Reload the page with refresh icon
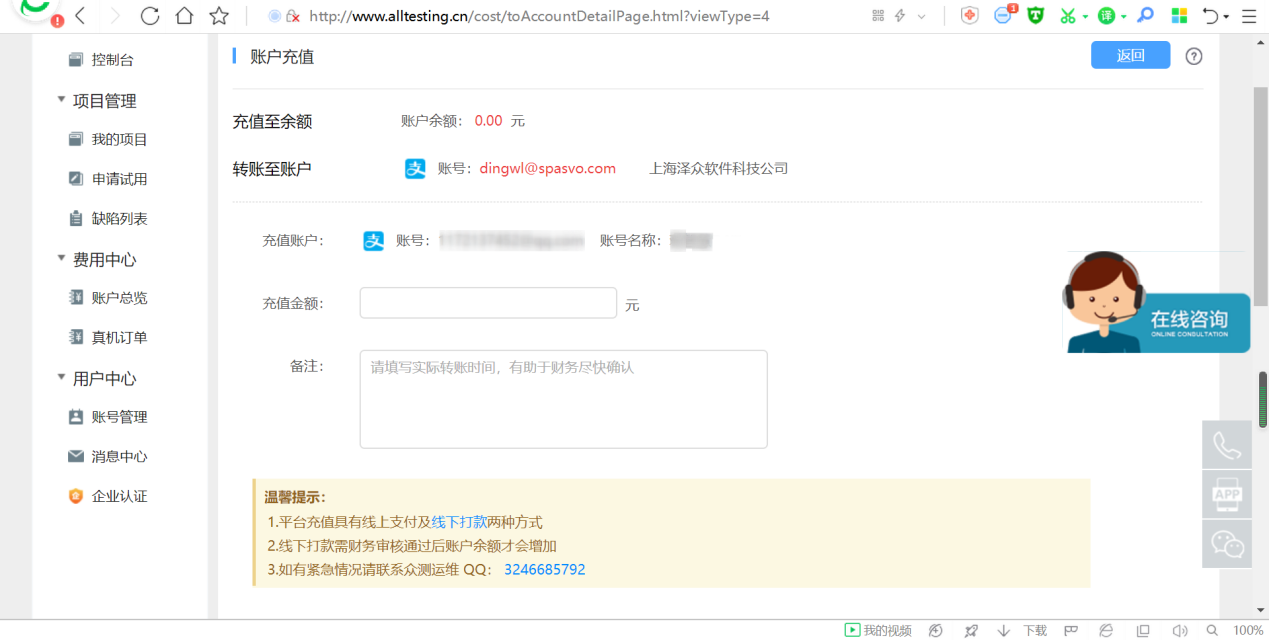The image size is (1269, 640). (x=150, y=16)
